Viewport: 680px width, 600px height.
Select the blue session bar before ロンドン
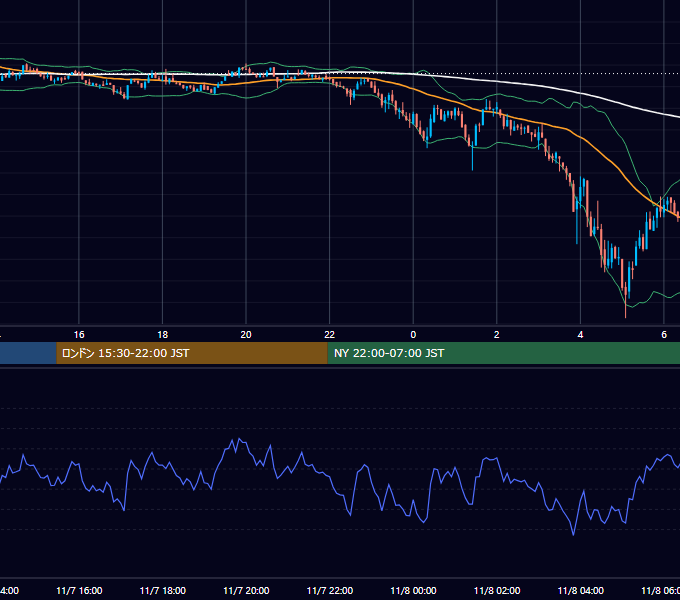point(28,353)
